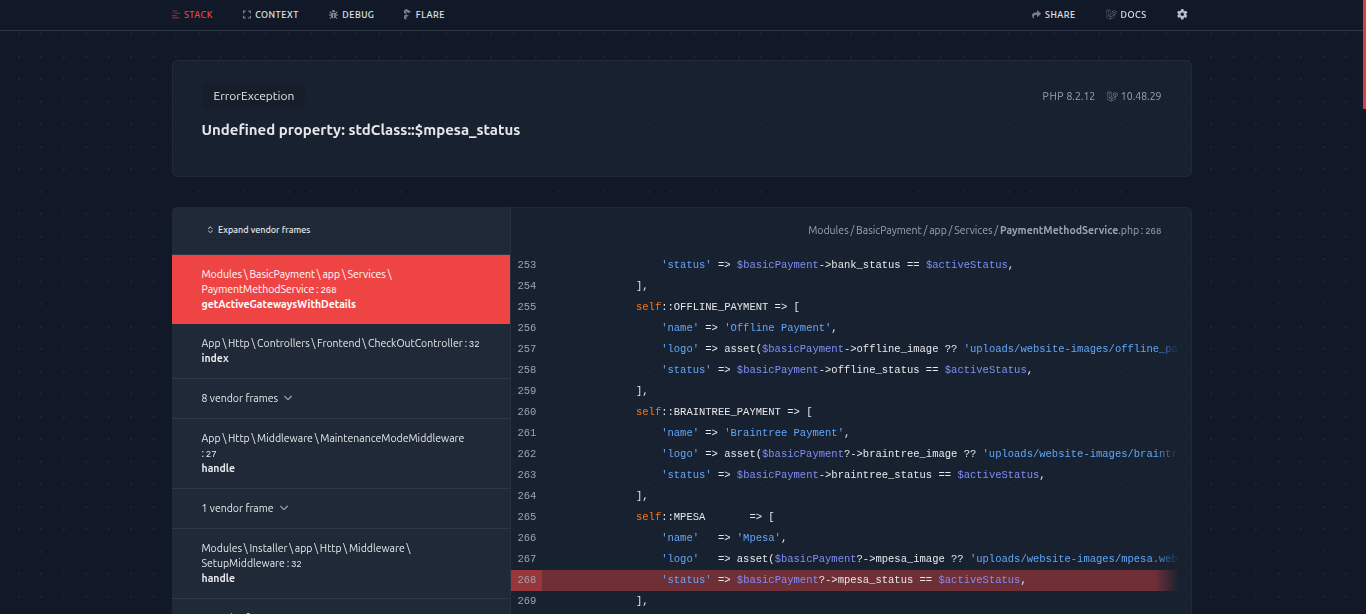
Task: Select the SetupMiddleware handle frame
Action: coord(340,563)
